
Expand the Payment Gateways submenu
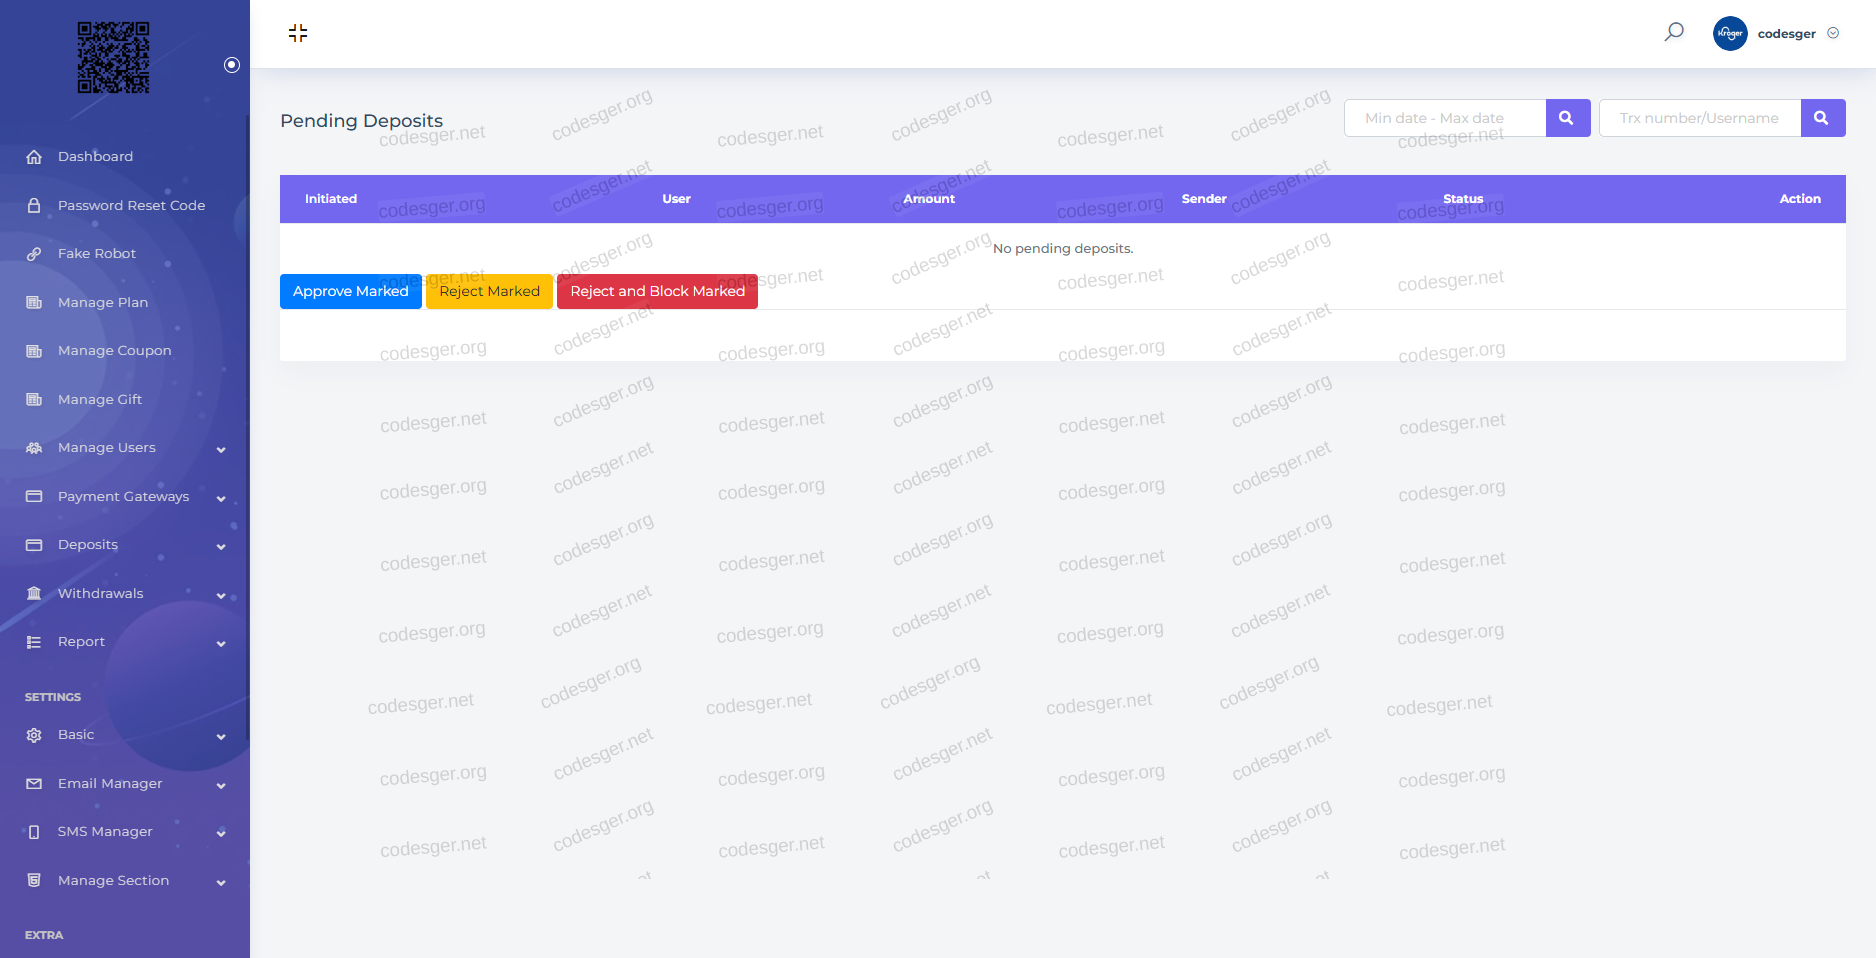pyautogui.click(x=221, y=498)
